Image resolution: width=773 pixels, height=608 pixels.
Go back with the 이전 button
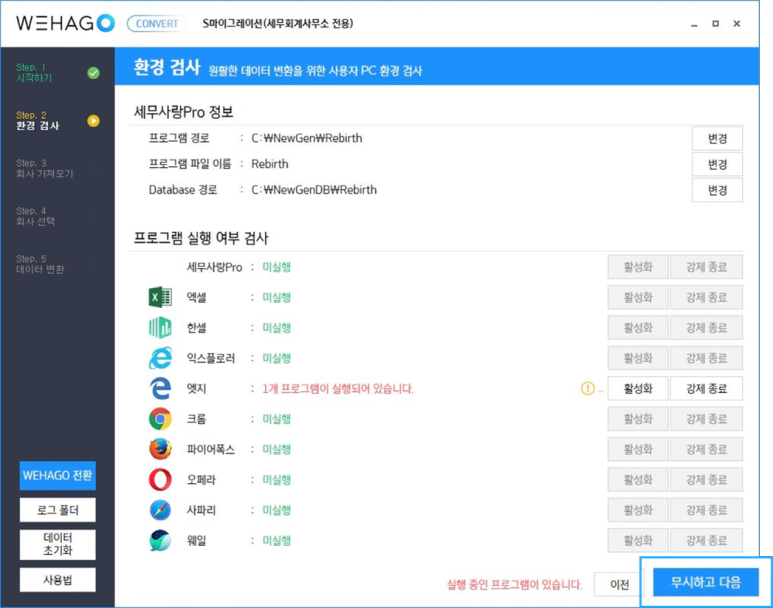tap(619, 584)
